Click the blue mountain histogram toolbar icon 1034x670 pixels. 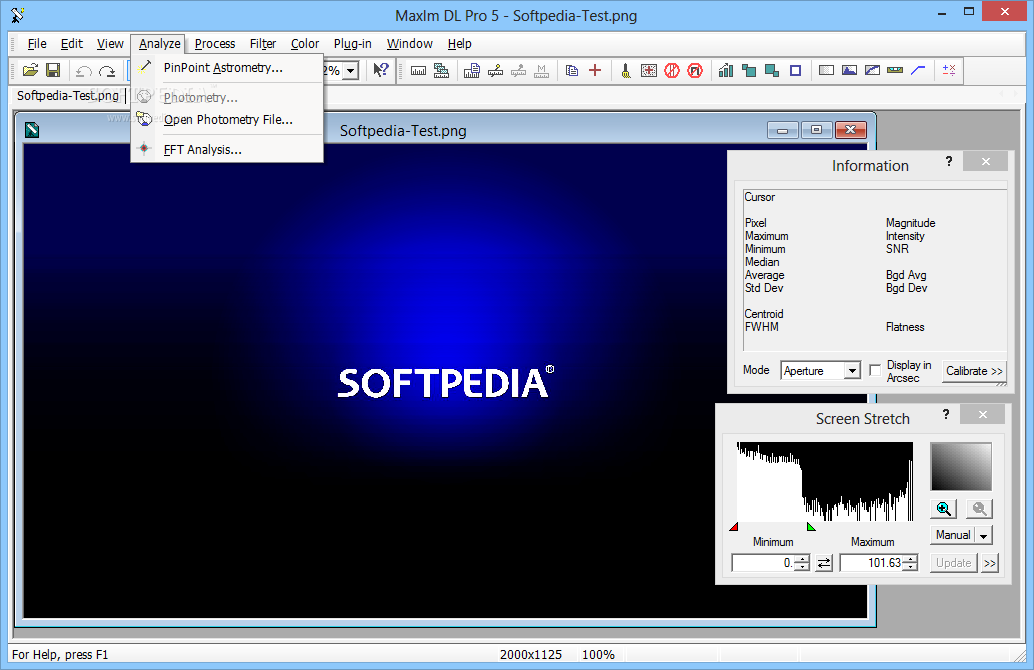849,70
